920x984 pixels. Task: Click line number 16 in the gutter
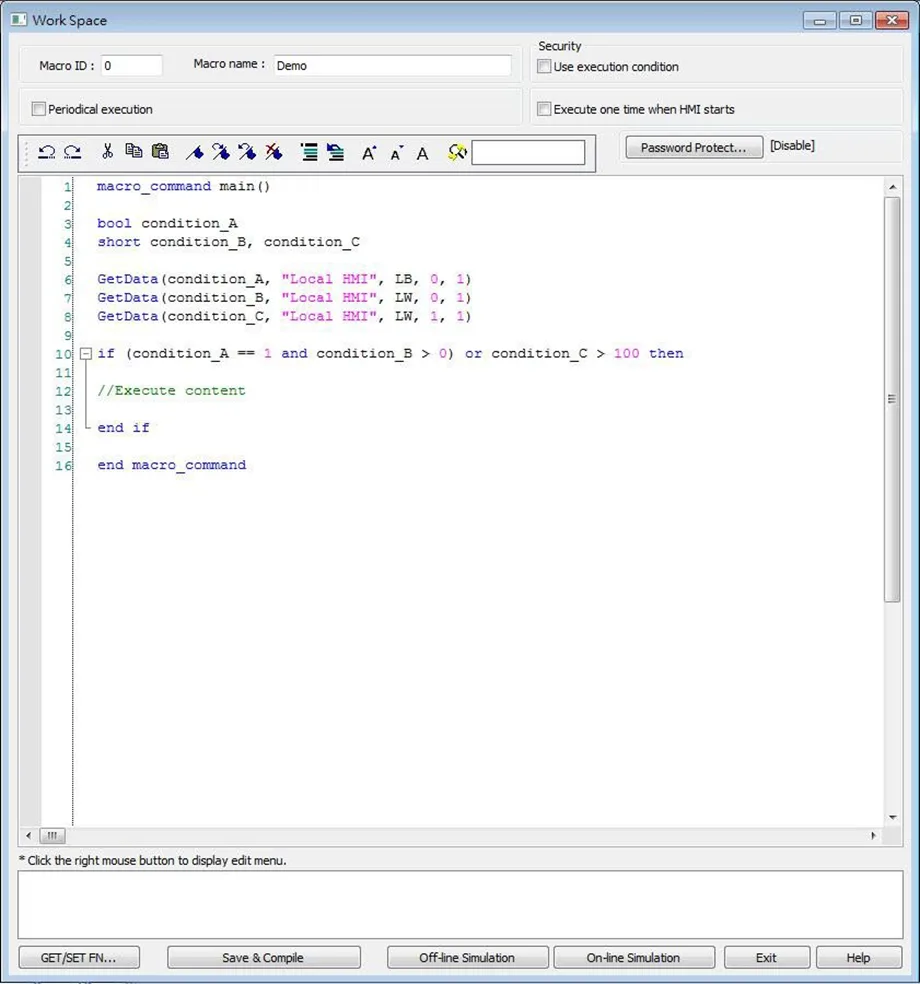(63, 466)
